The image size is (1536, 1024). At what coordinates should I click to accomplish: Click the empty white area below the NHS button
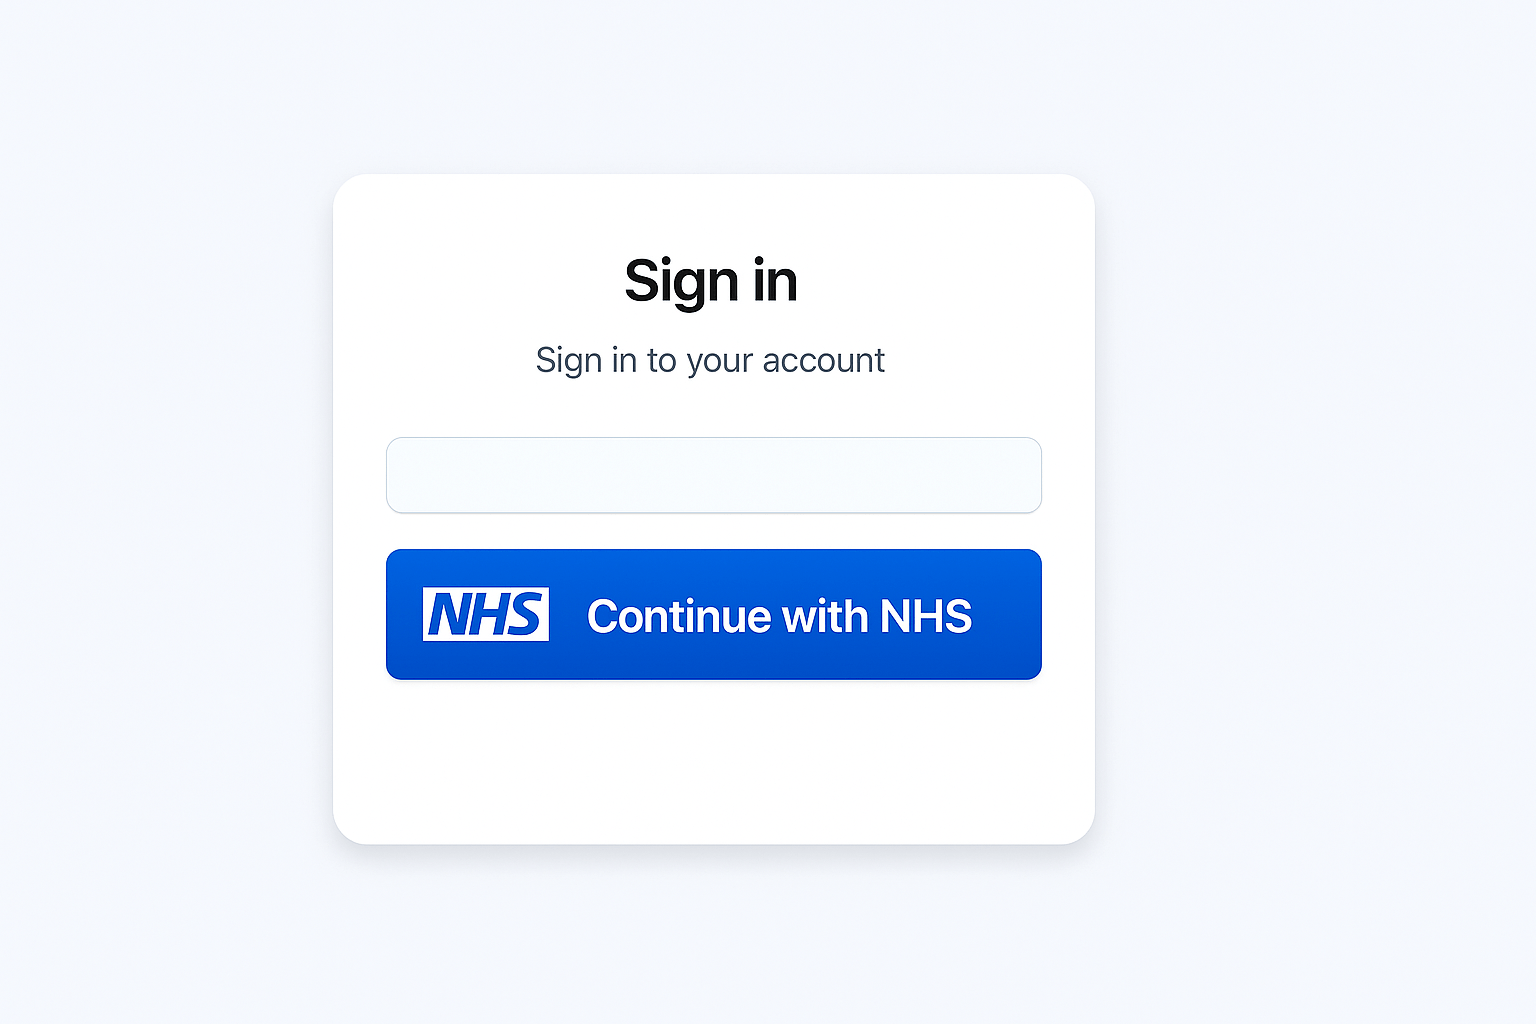714,760
